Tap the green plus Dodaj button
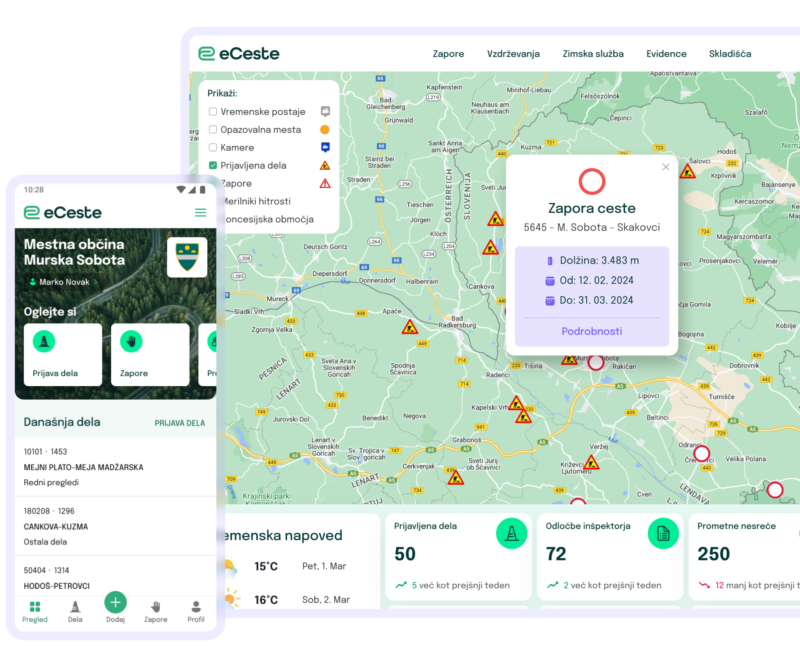This screenshot has width=800, height=667. [x=116, y=602]
